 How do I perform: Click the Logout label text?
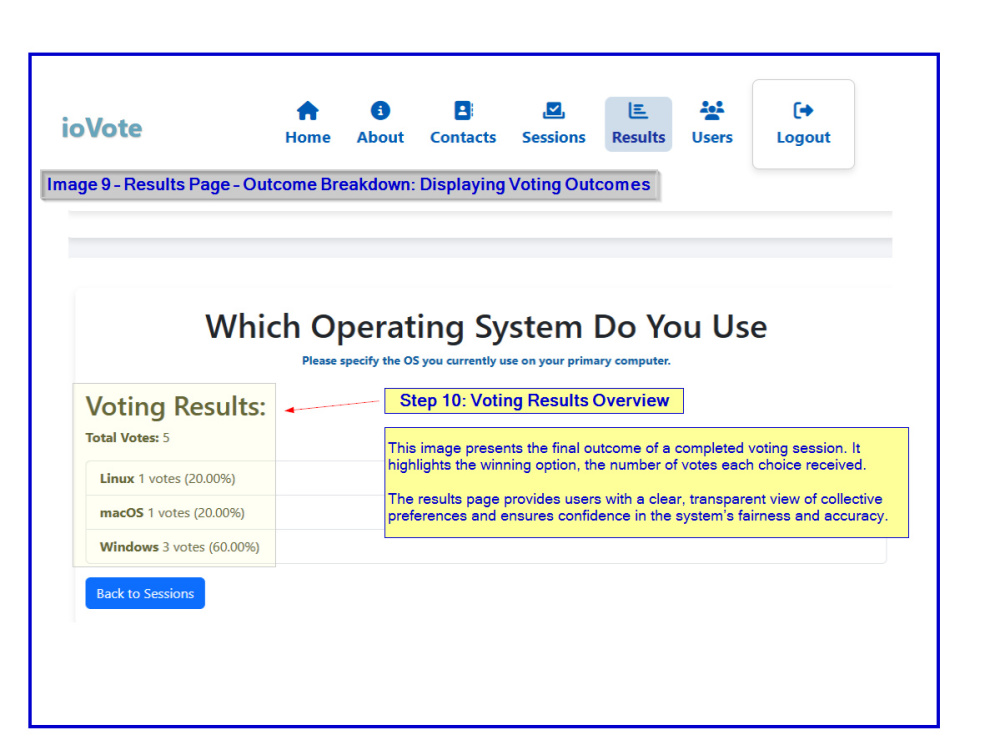tap(803, 137)
